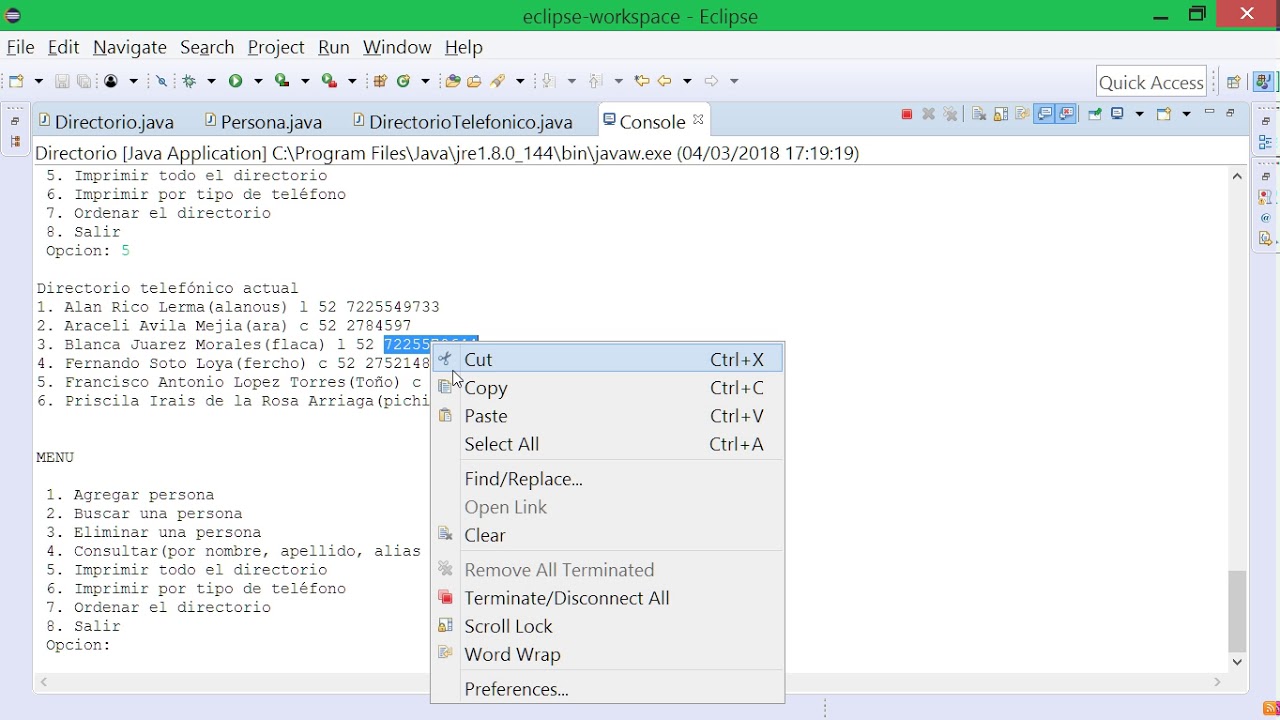Click the Last Edit Location arrow icon
The width and height of the screenshot is (1280, 720).
641,81
